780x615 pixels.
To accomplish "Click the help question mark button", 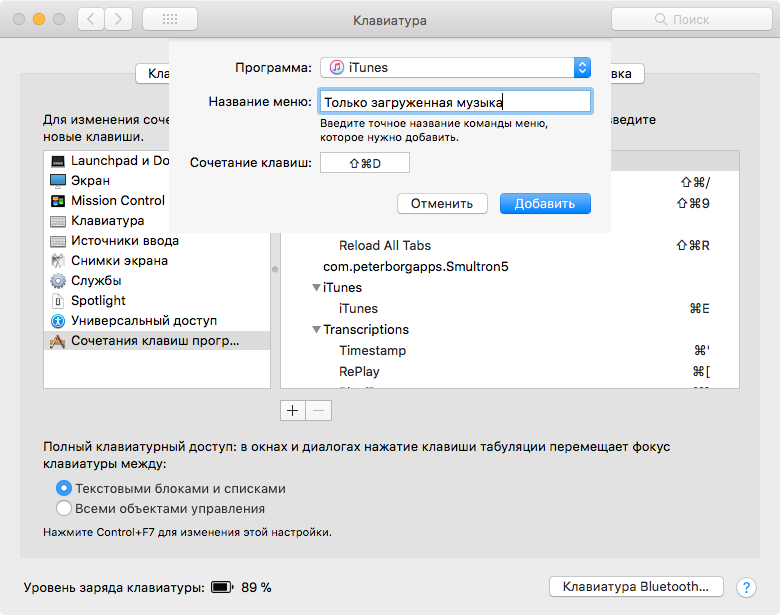I will 746,588.
